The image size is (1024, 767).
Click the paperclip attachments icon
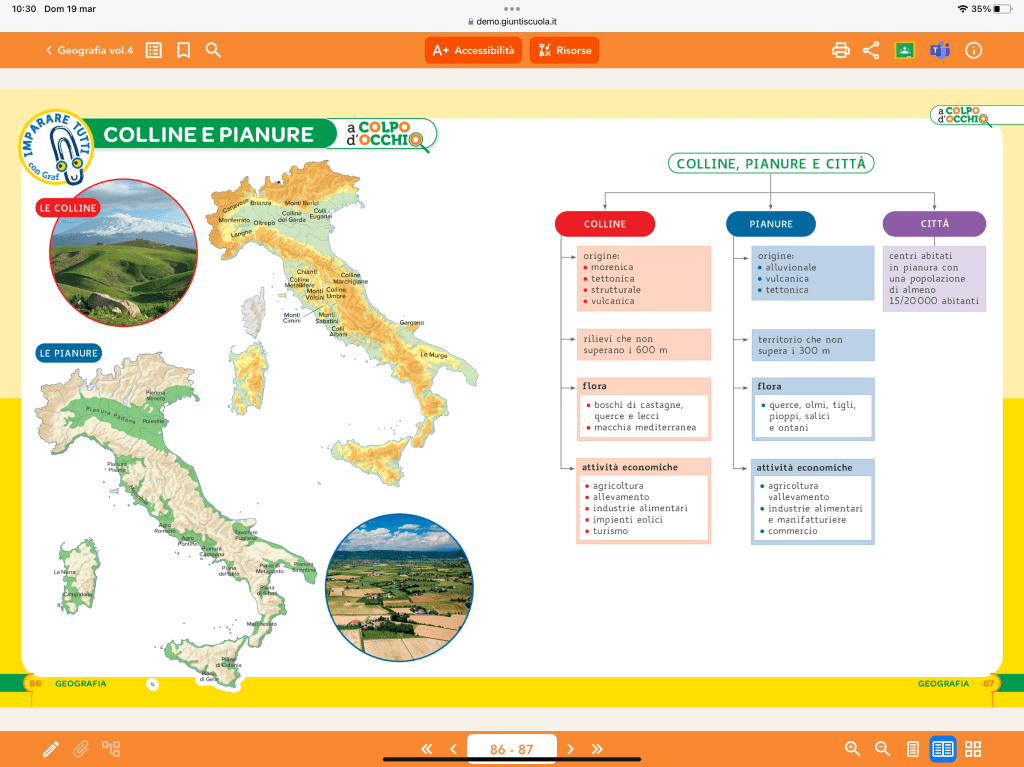80,749
